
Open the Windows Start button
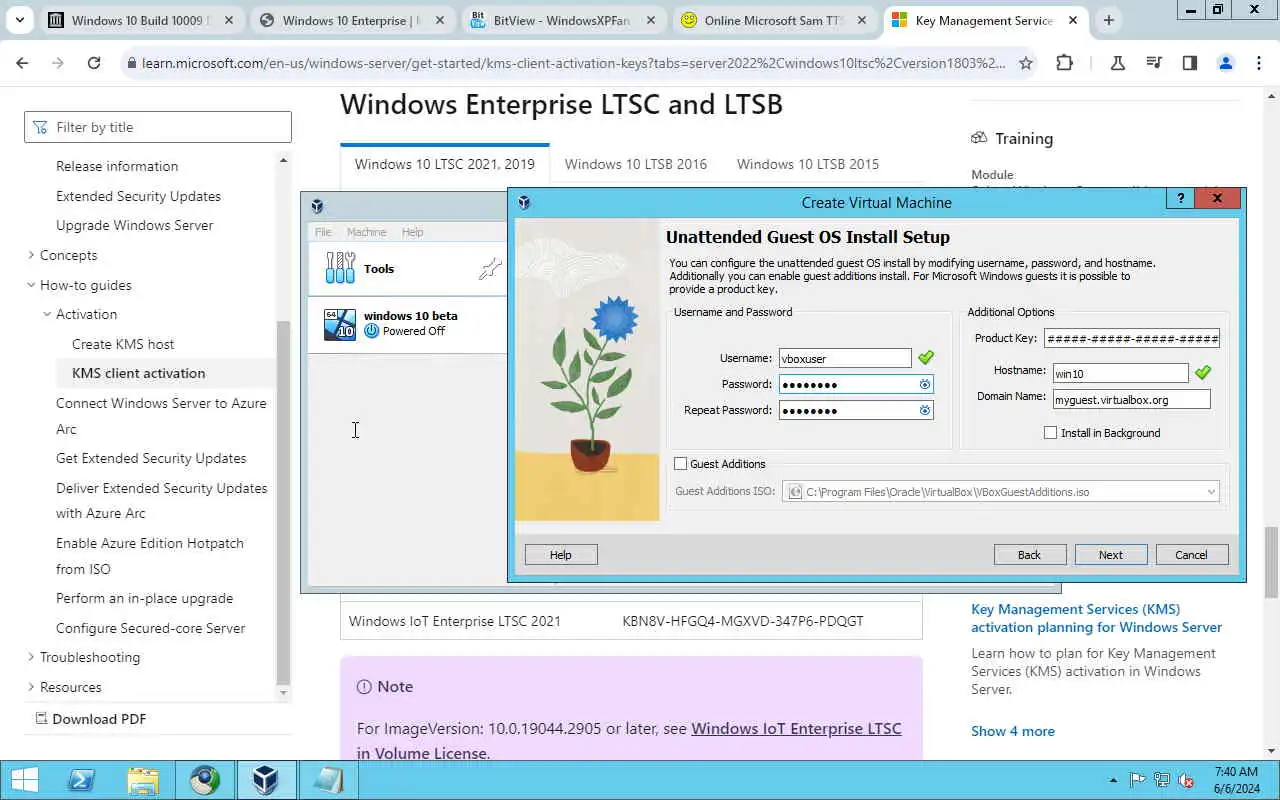coord(24,780)
